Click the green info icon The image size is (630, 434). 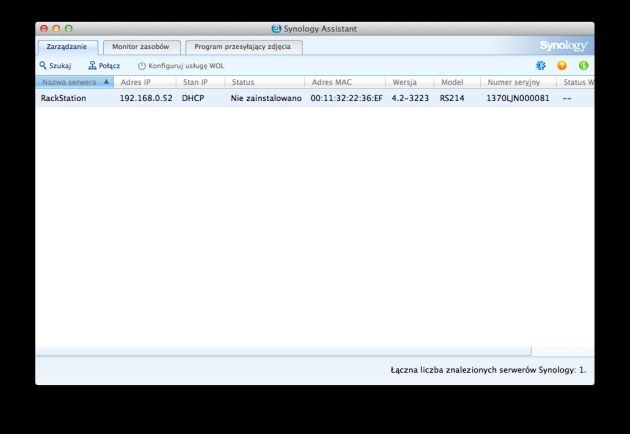coord(583,66)
